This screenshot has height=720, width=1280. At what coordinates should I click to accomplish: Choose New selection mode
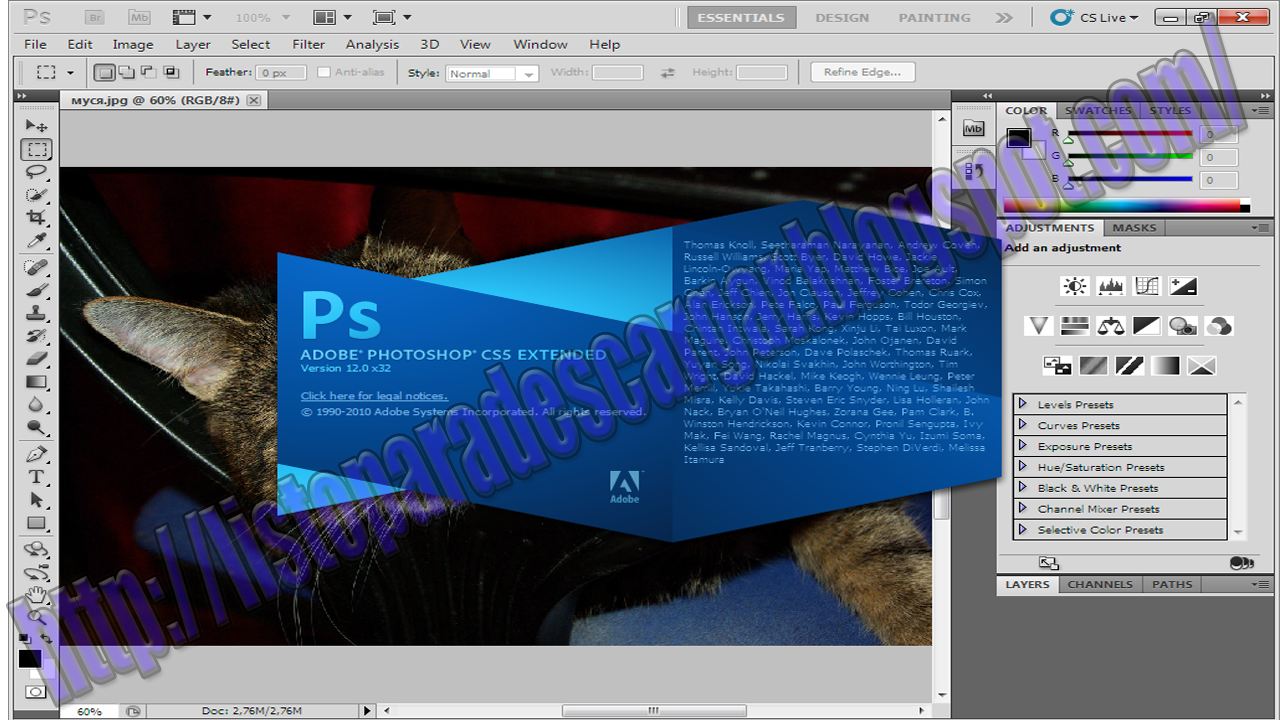click(x=104, y=72)
